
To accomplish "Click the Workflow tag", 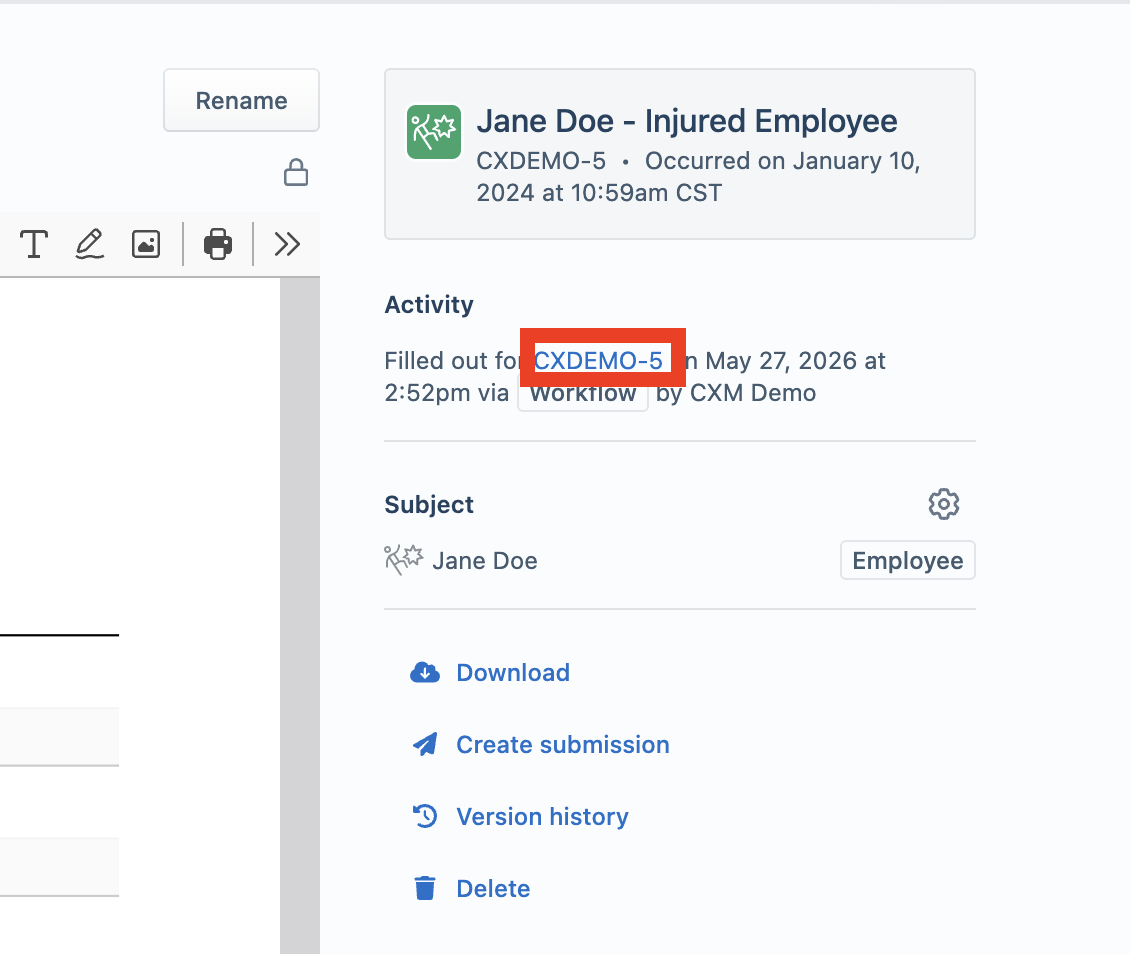I will tap(583, 393).
